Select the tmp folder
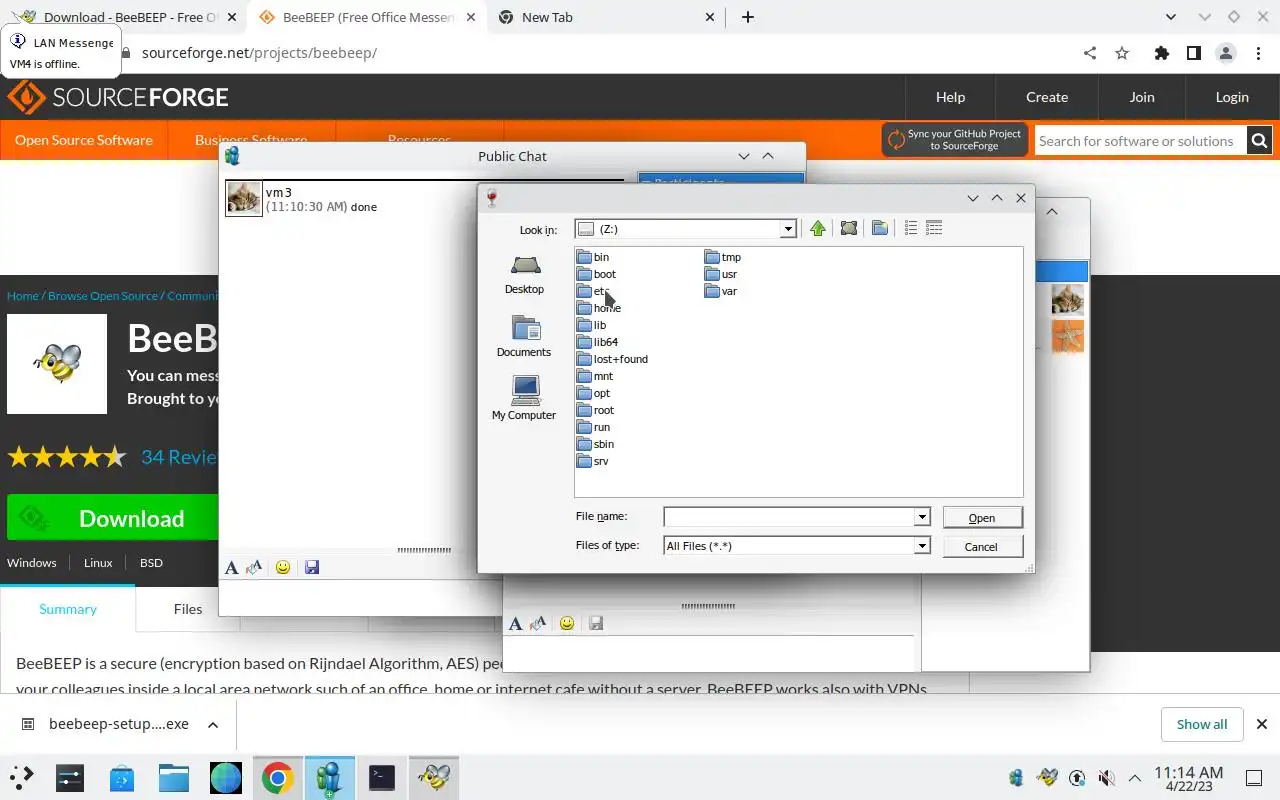 tap(723, 257)
